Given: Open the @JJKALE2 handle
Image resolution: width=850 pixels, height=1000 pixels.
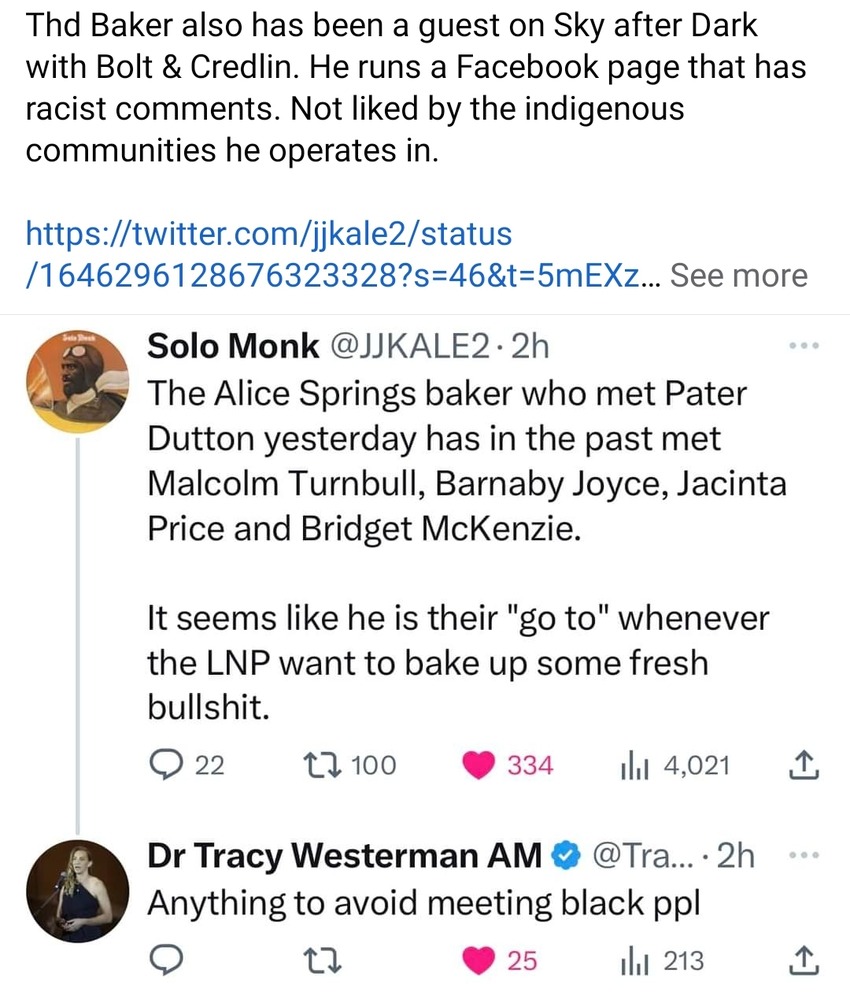Looking at the screenshot, I should 410,346.
